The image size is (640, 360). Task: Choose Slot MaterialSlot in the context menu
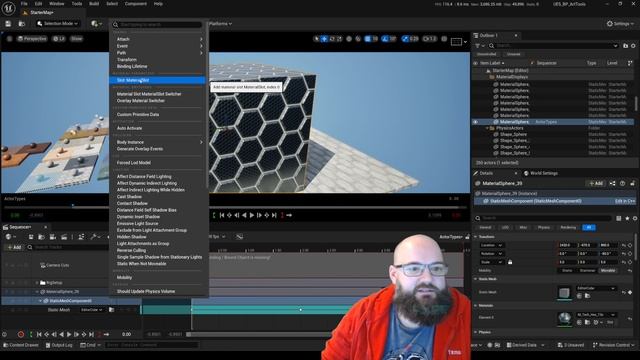tap(157, 80)
